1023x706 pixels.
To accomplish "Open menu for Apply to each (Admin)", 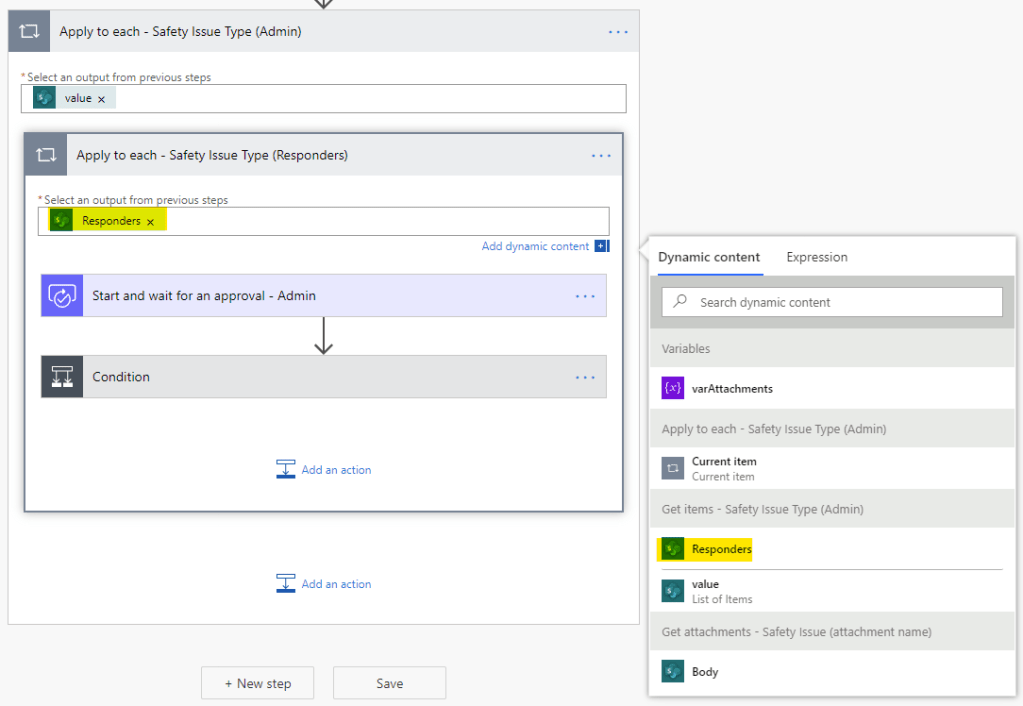I will coord(618,32).
